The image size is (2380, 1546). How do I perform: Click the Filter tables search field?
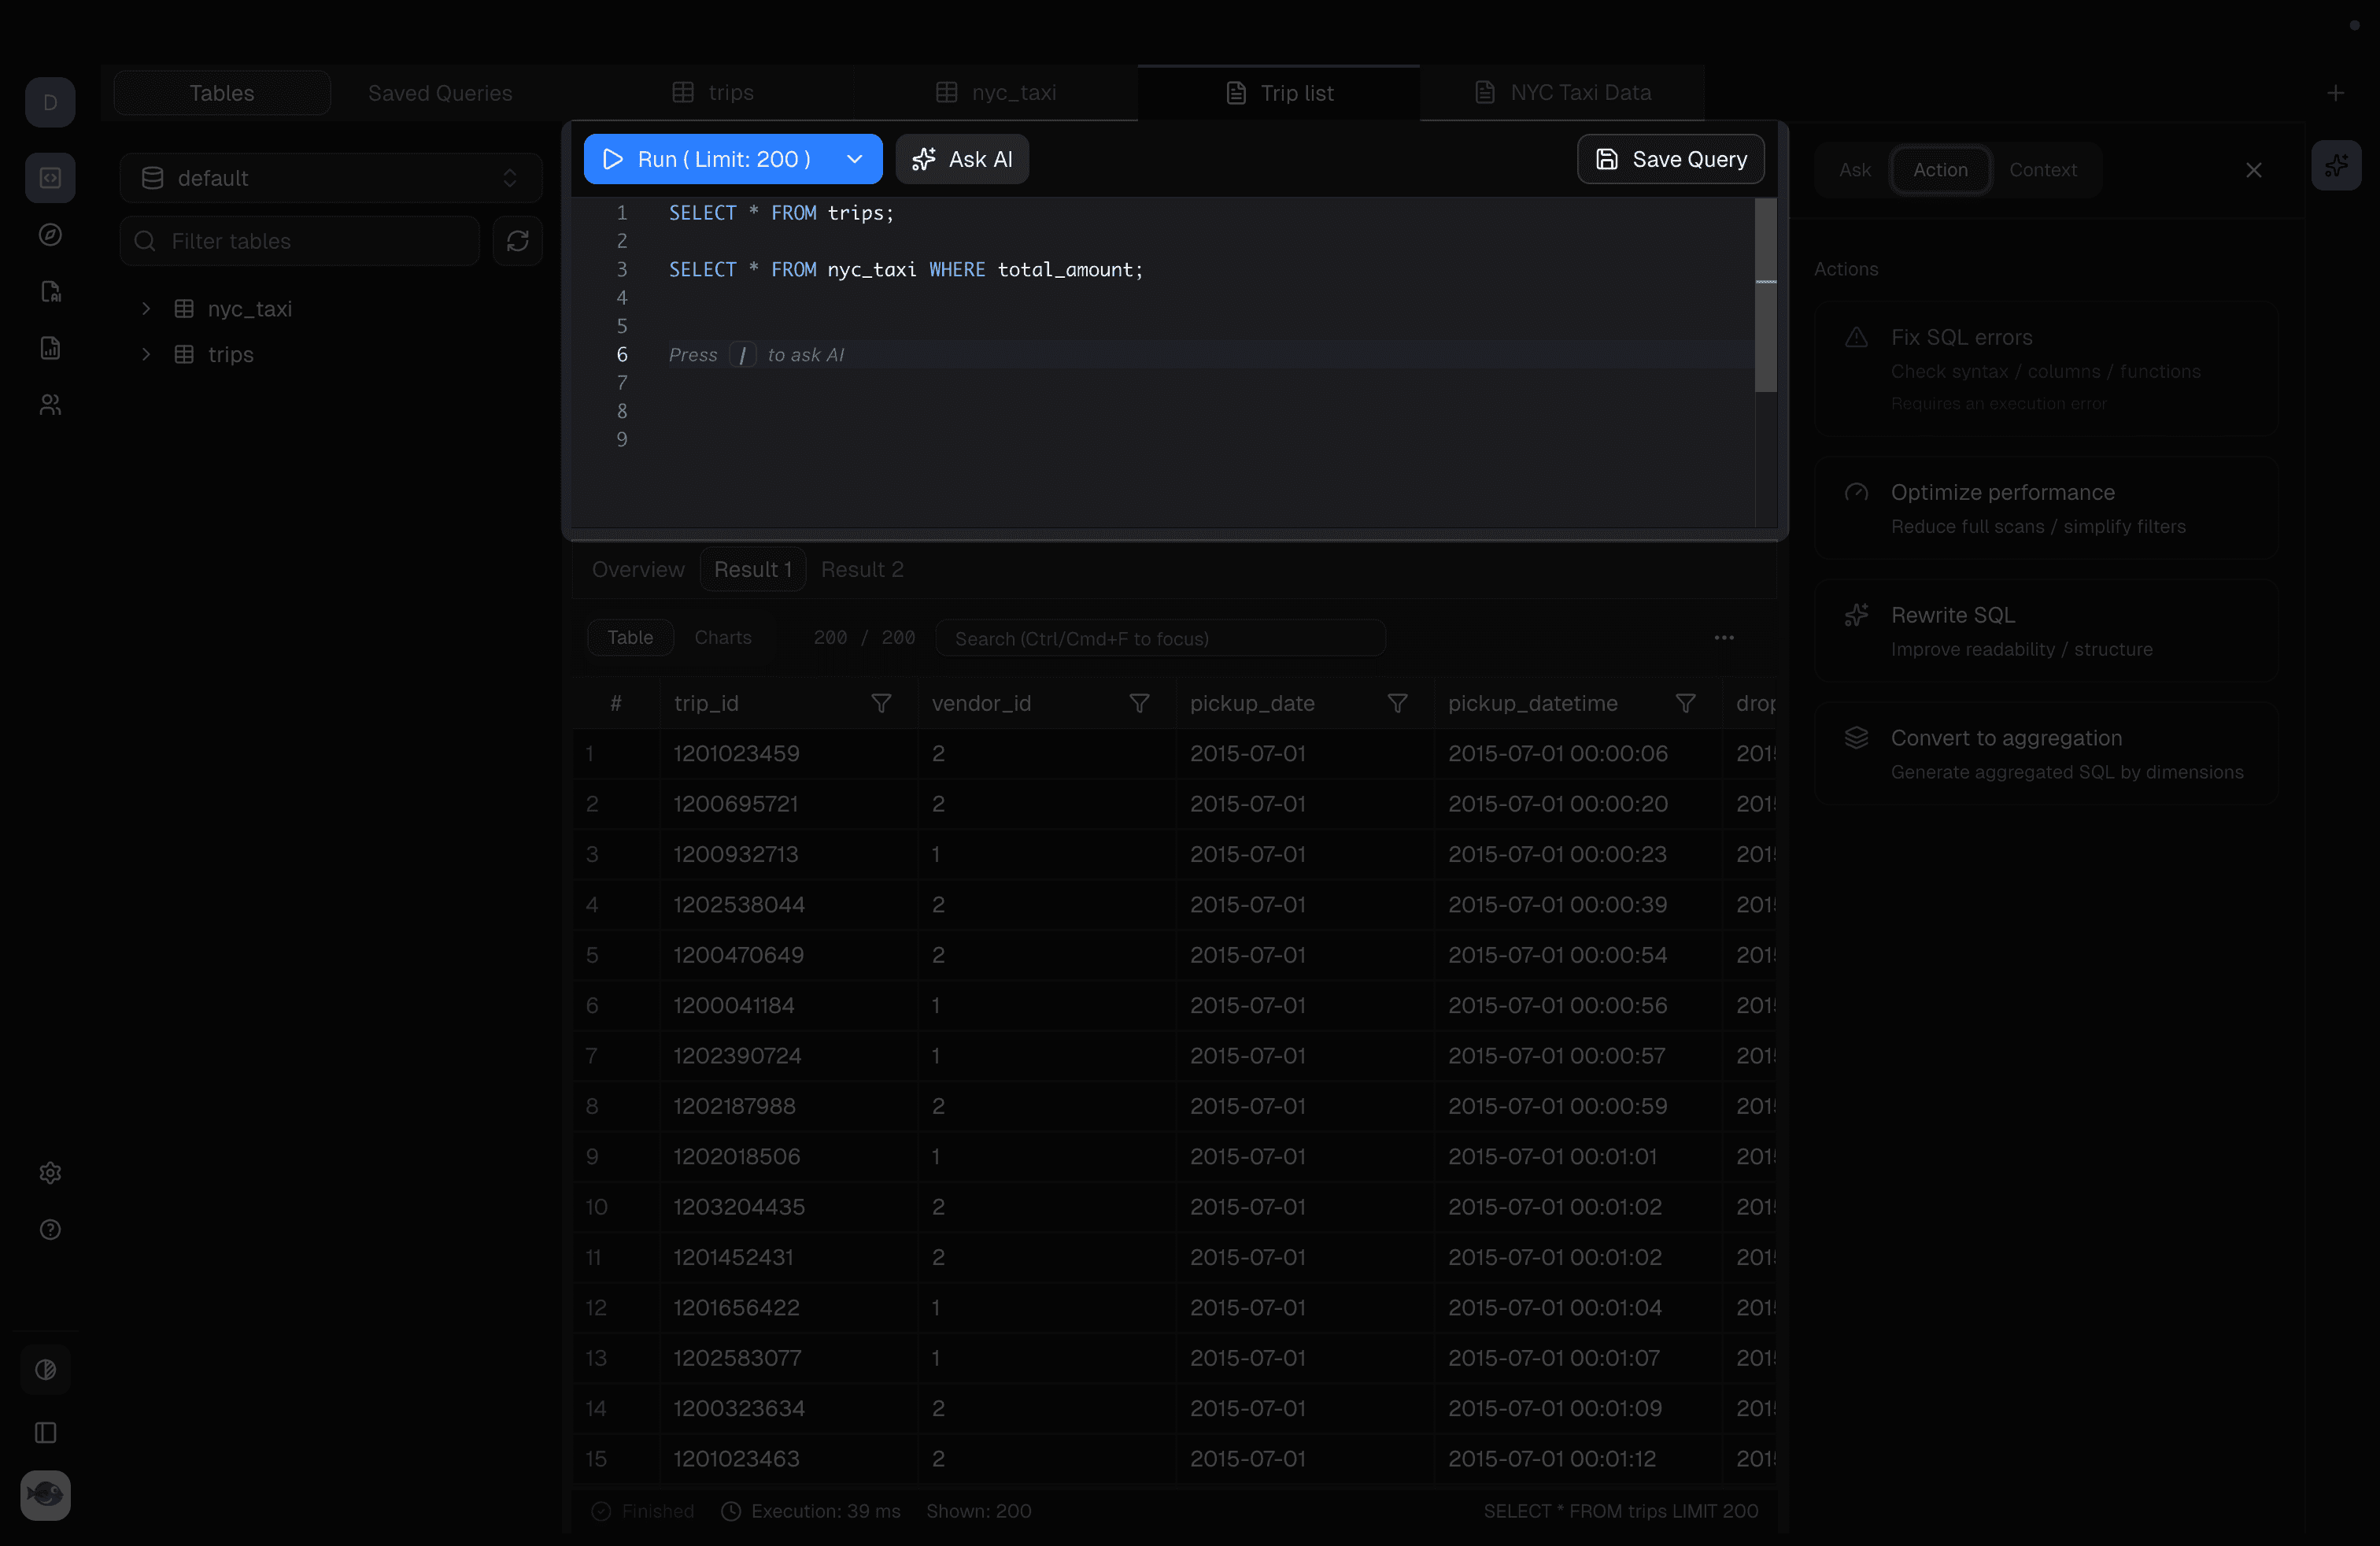coord(300,241)
